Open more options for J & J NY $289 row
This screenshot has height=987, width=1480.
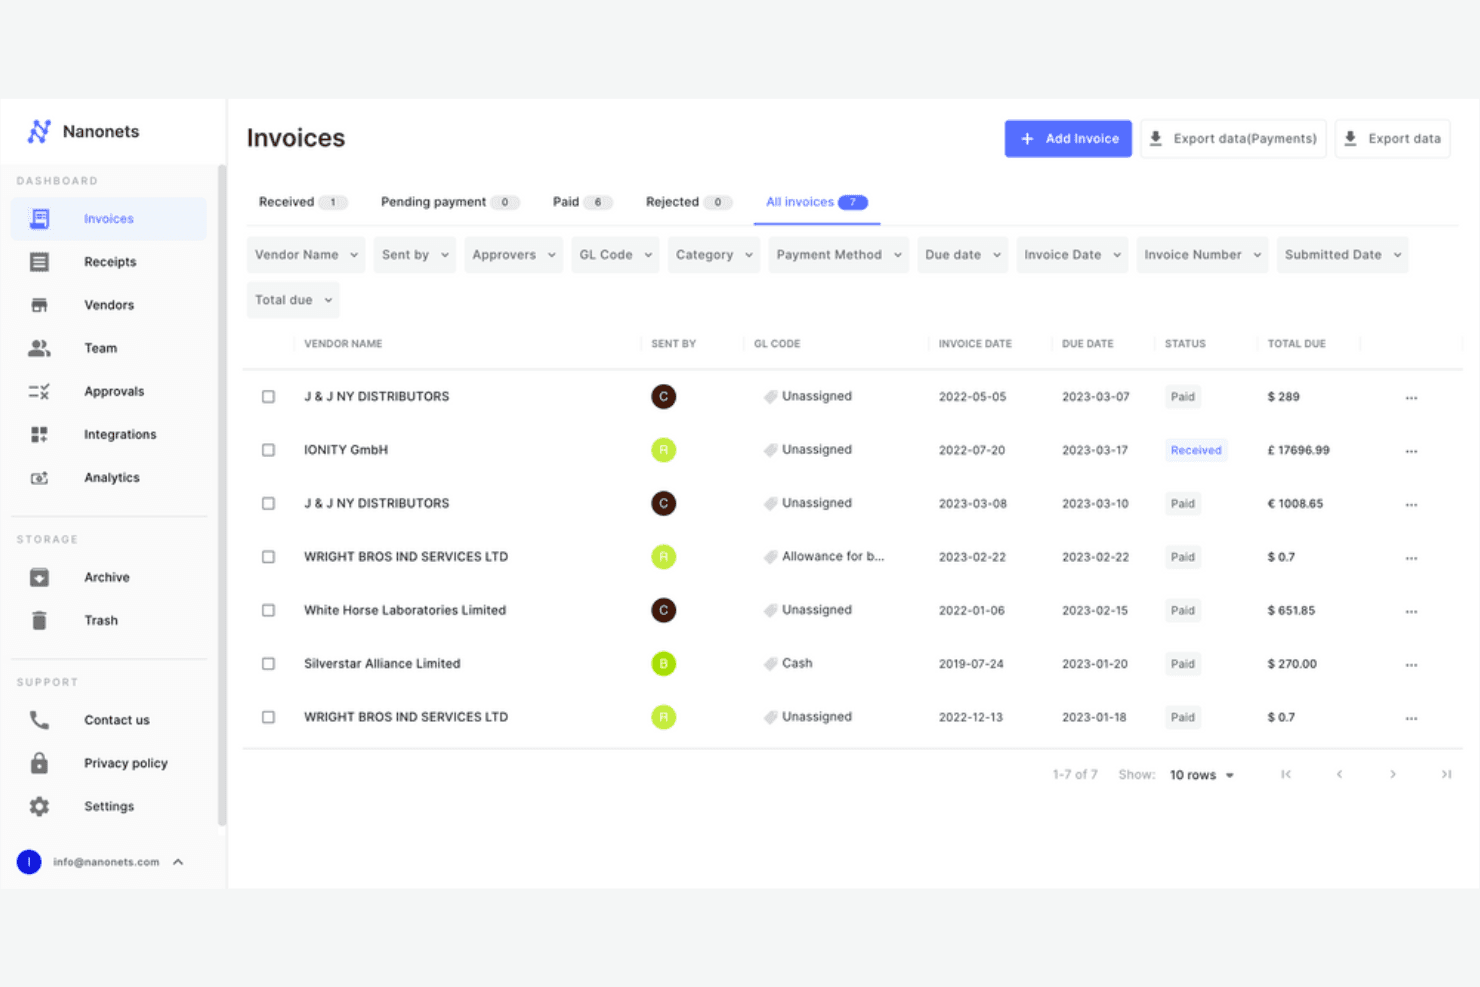coord(1411,398)
